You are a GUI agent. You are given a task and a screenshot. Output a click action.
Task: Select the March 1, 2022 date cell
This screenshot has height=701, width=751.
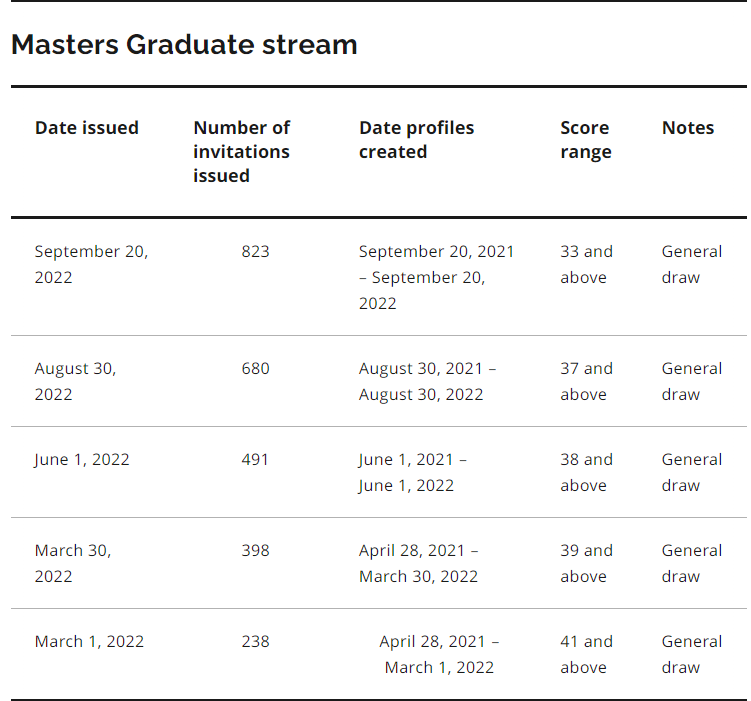click(x=89, y=641)
